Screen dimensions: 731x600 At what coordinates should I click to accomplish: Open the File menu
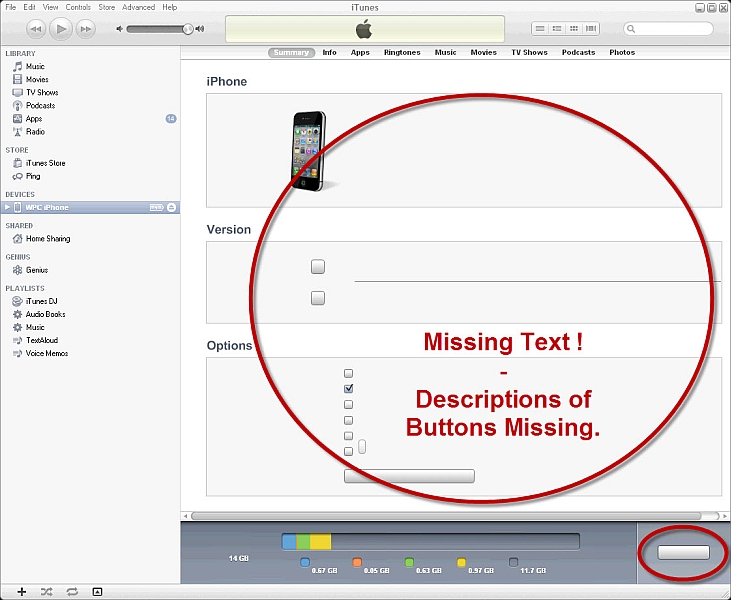coord(10,7)
